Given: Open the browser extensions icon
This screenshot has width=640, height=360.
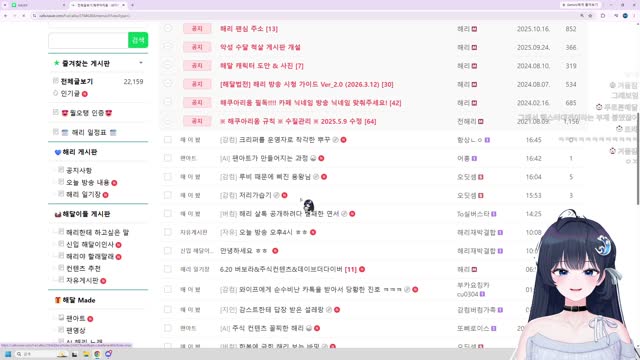Looking at the screenshot, I should [x=603, y=16].
